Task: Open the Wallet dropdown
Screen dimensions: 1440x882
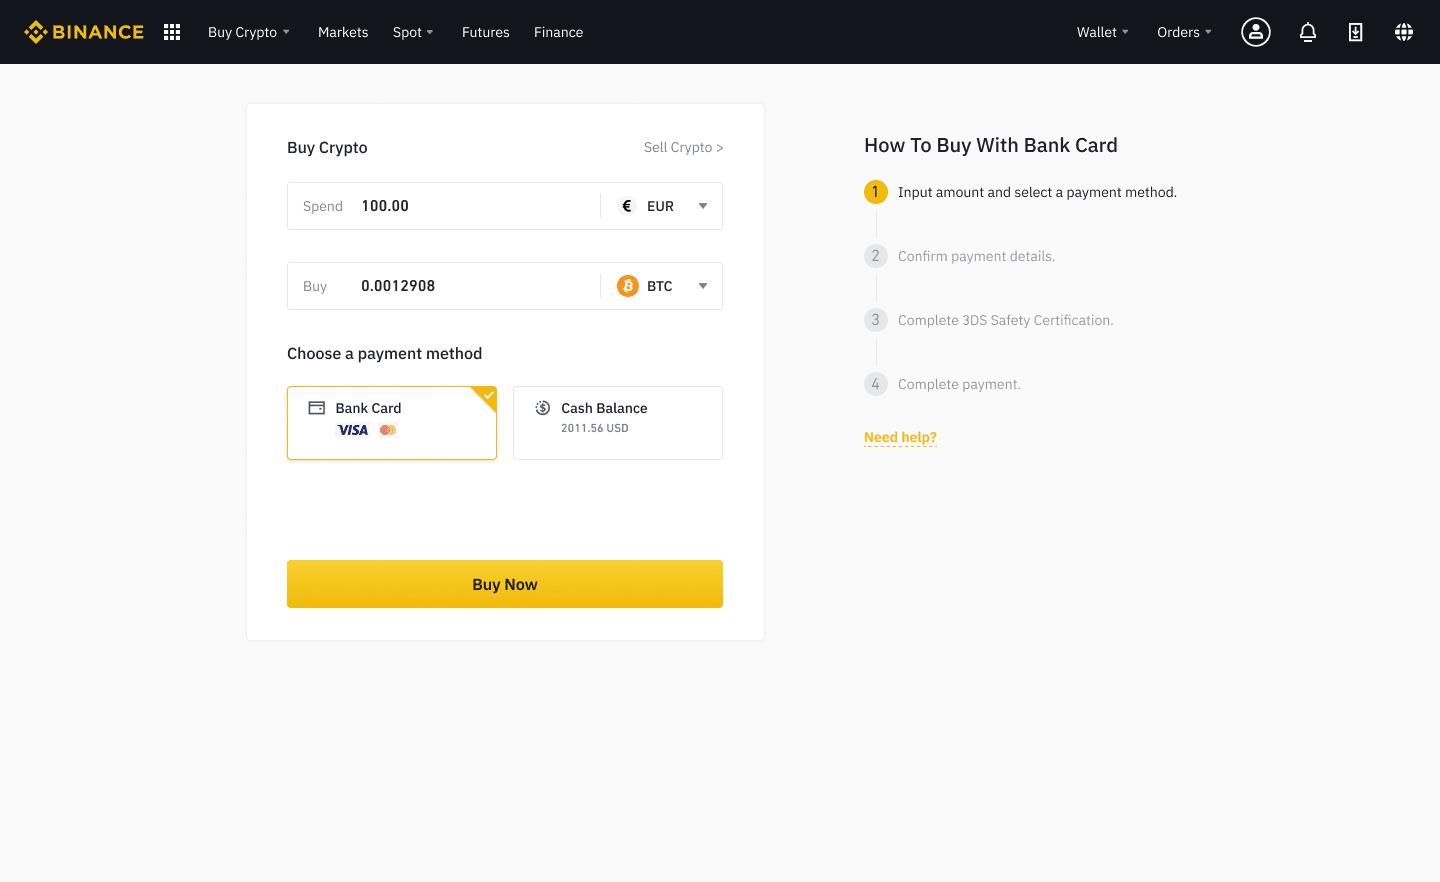Action: pyautogui.click(x=1103, y=32)
